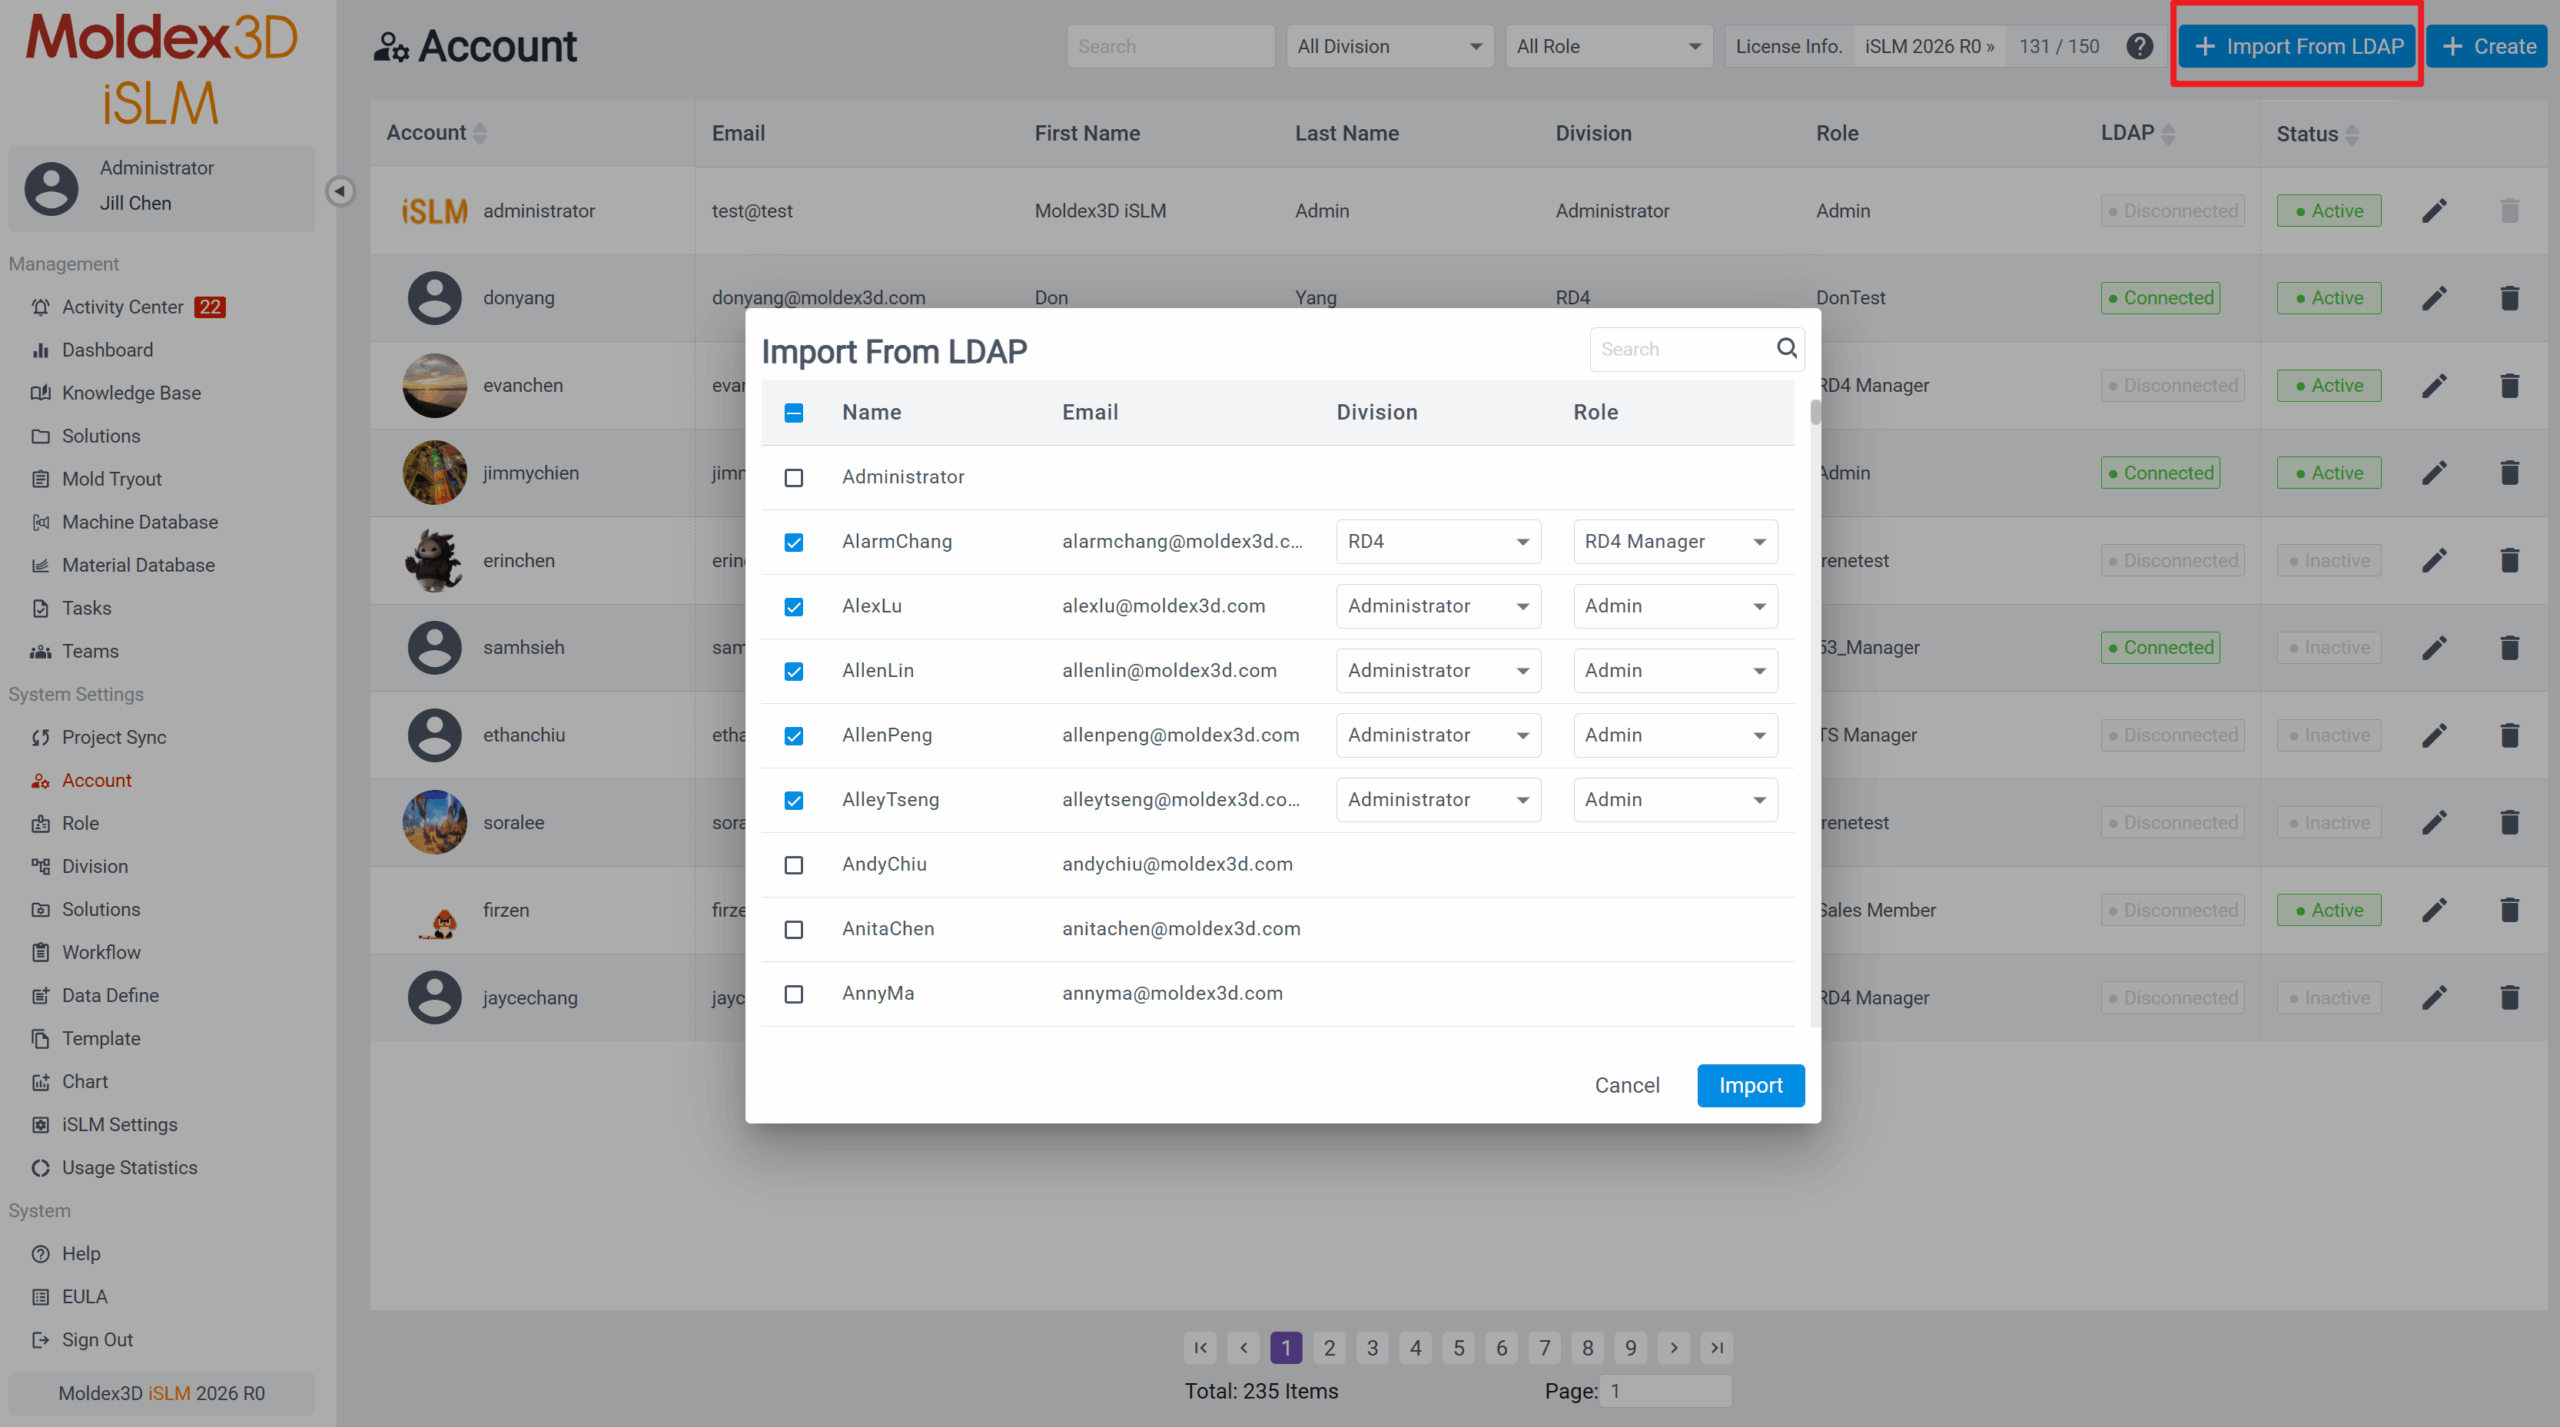Uncheck the AlarmChang checkbox

(793, 542)
